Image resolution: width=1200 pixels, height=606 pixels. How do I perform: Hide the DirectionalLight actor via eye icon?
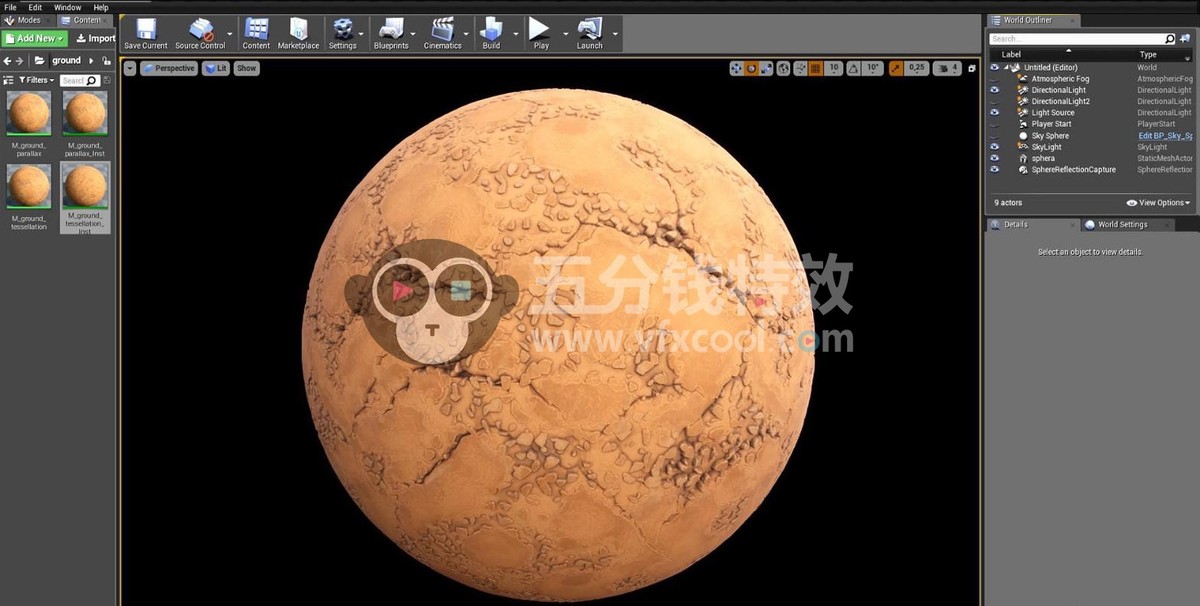994,90
